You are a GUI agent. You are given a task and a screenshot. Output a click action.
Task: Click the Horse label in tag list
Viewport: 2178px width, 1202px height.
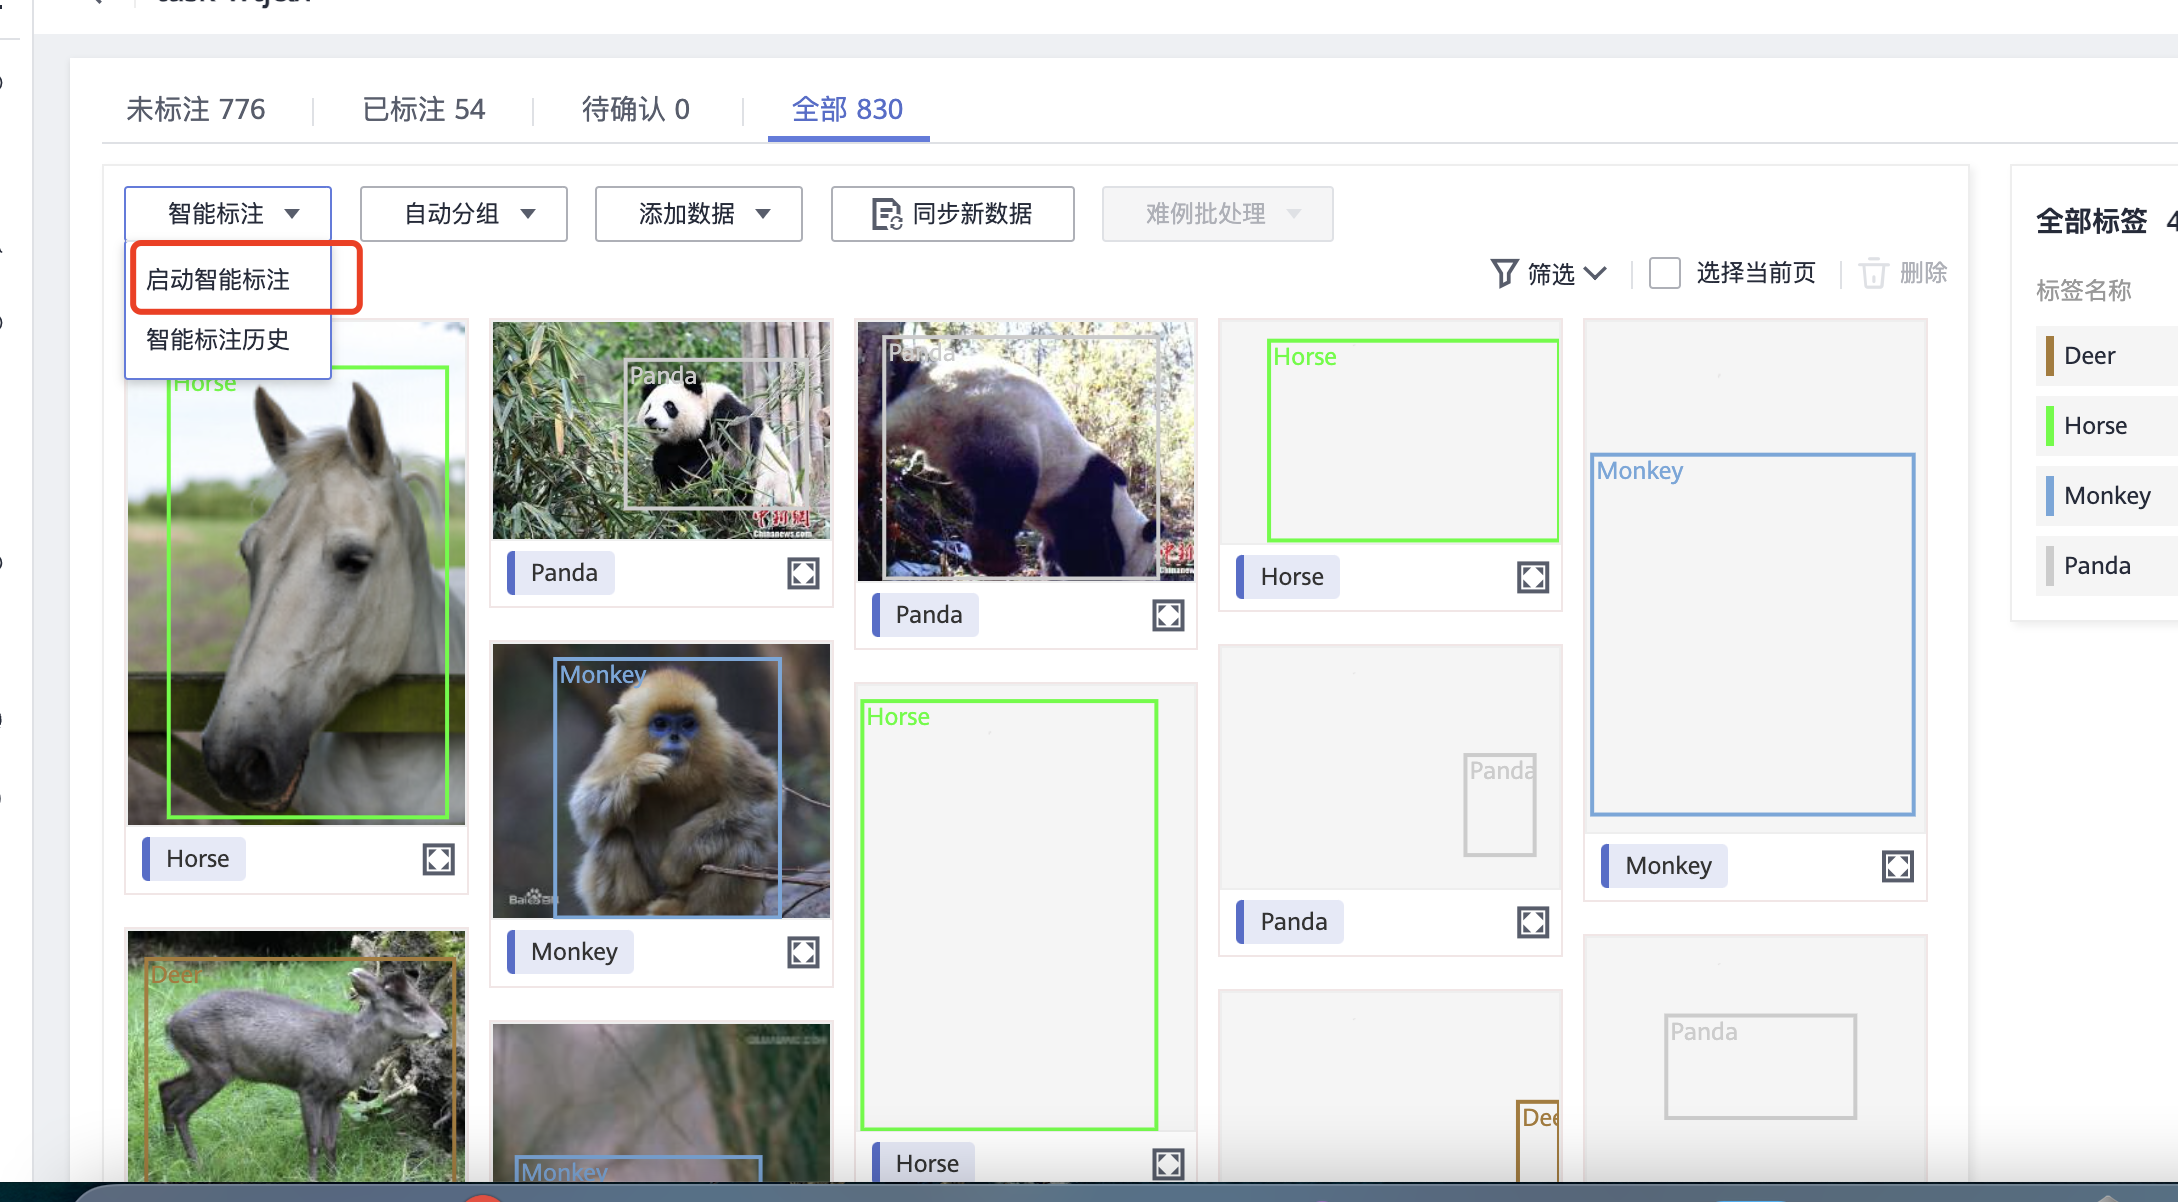click(2096, 426)
